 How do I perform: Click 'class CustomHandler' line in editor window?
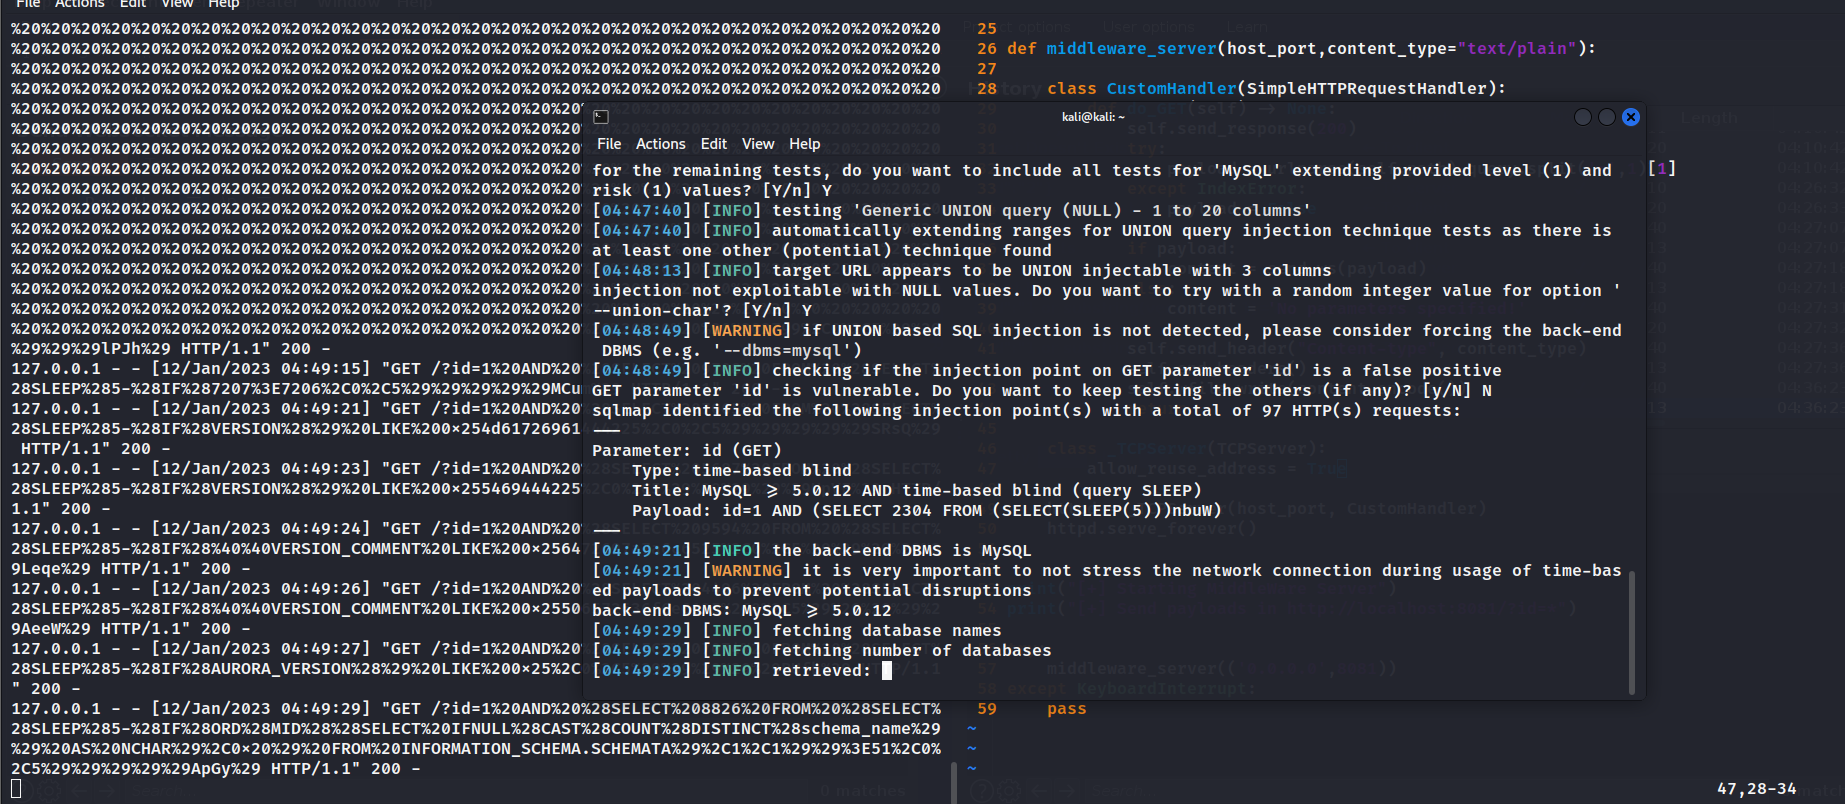(x=1276, y=88)
